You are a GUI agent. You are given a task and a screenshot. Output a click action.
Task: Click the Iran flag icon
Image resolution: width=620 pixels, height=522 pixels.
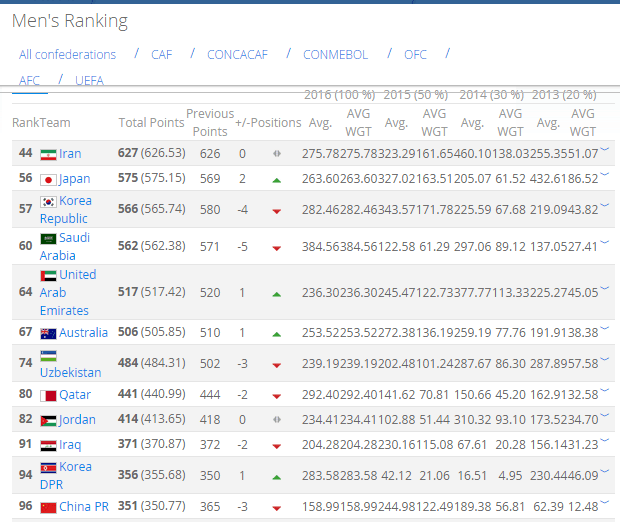pos(48,154)
